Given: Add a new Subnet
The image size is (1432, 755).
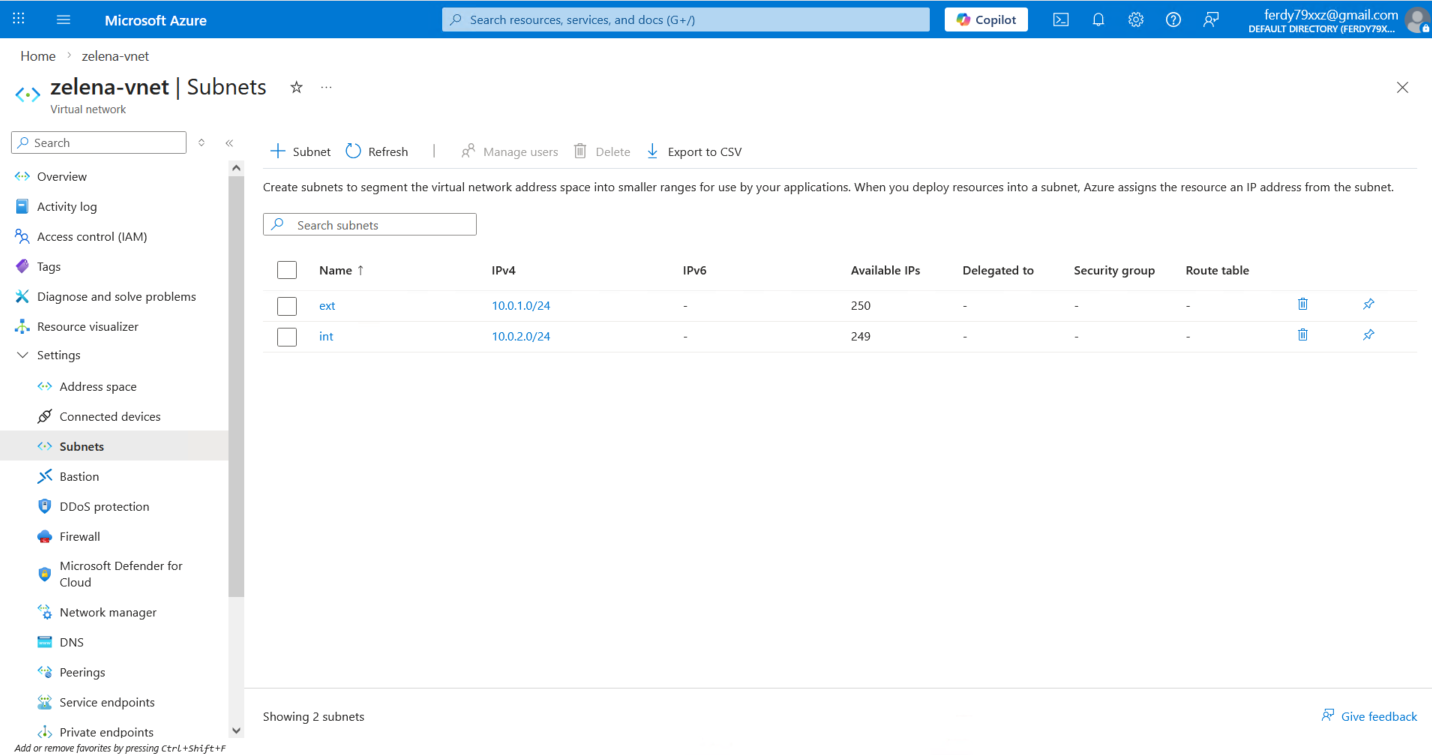Looking at the screenshot, I should pos(300,152).
